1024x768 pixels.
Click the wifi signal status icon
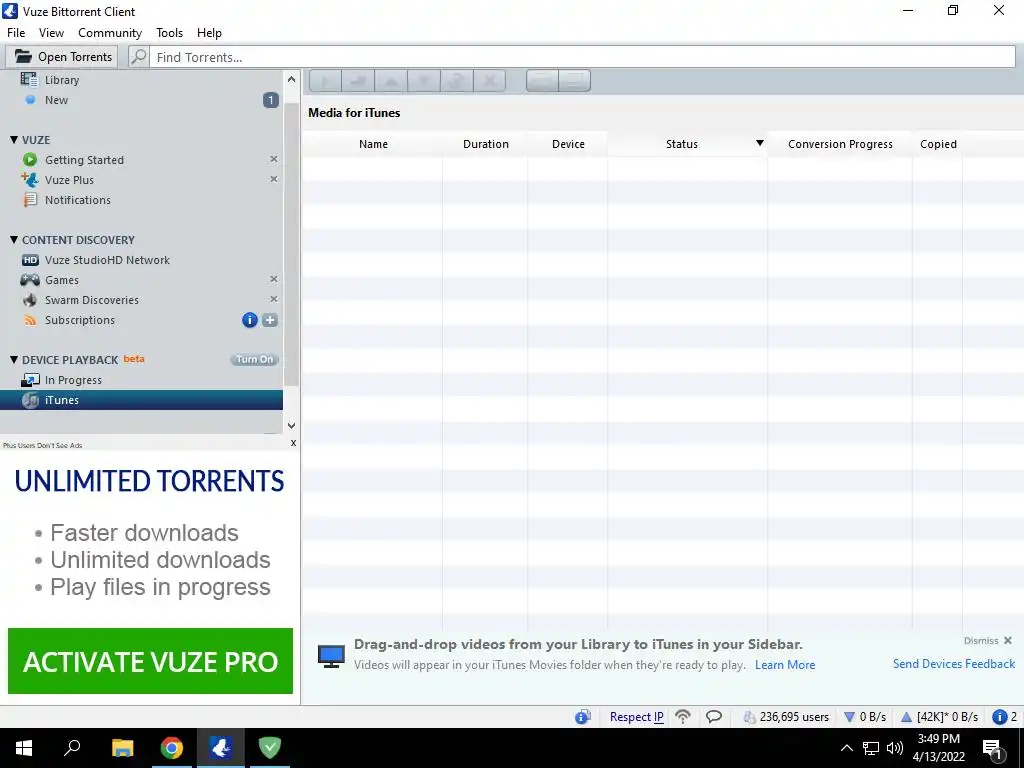[682, 717]
